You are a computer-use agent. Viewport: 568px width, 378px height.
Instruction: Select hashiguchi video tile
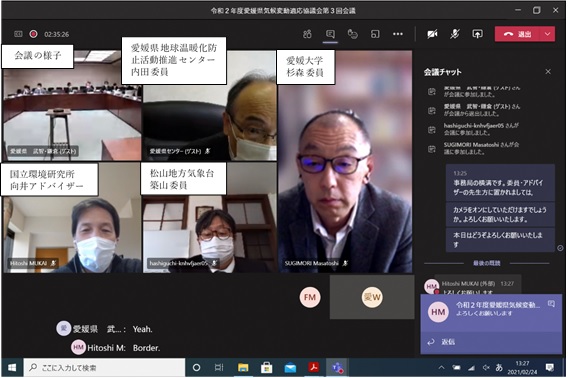coord(210,217)
